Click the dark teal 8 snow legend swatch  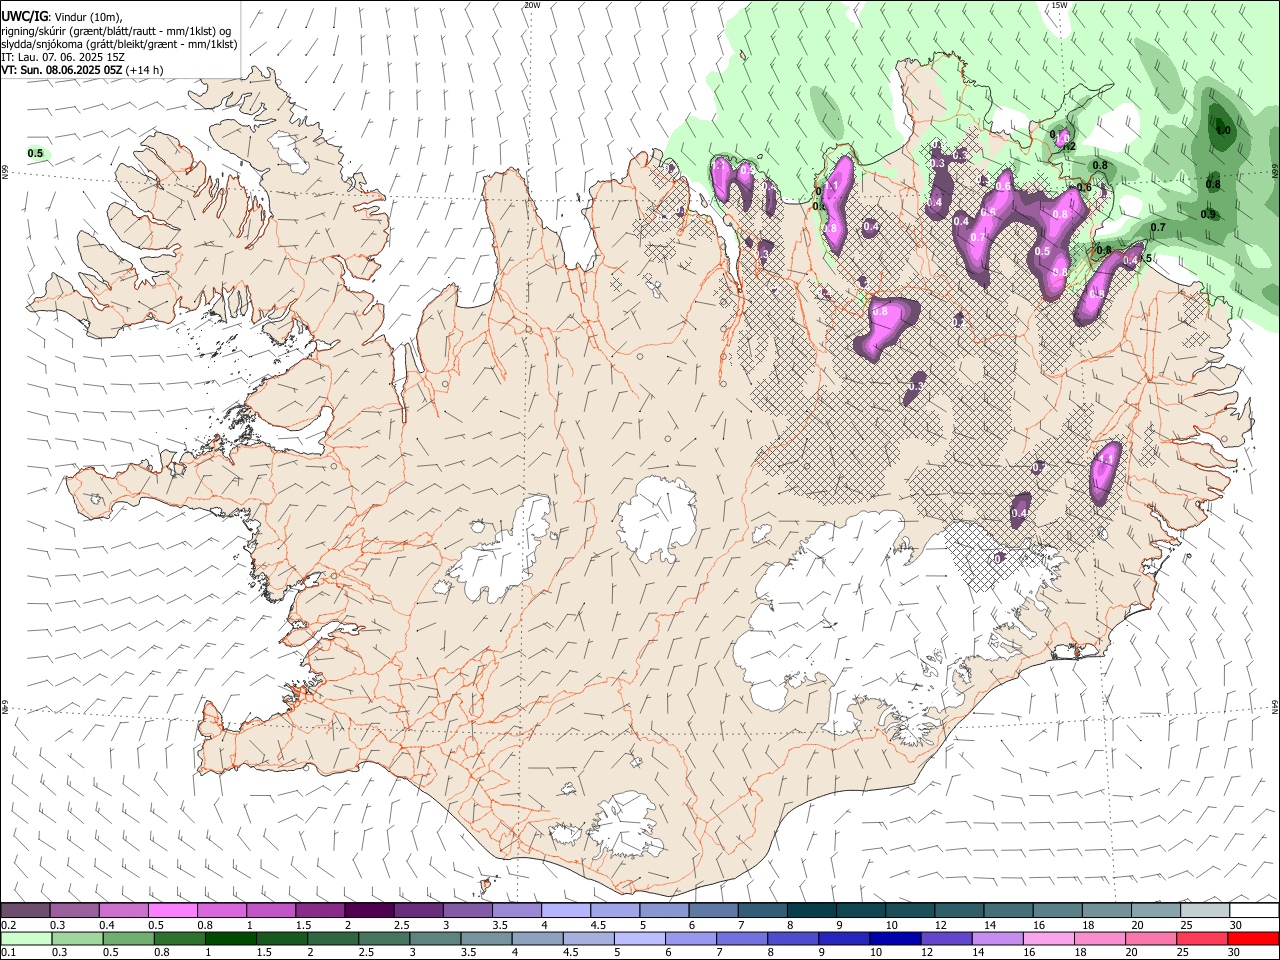pos(811,911)
